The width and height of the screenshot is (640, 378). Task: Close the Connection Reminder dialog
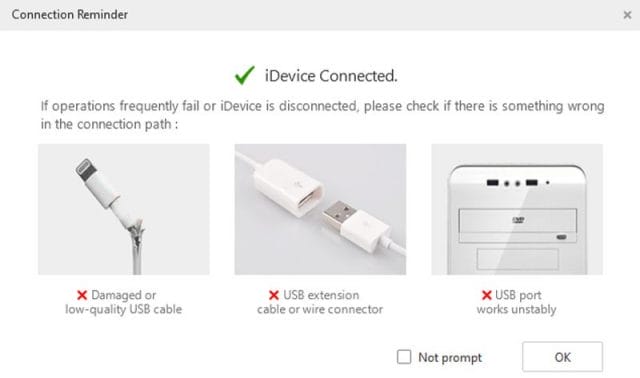[627, 15]
